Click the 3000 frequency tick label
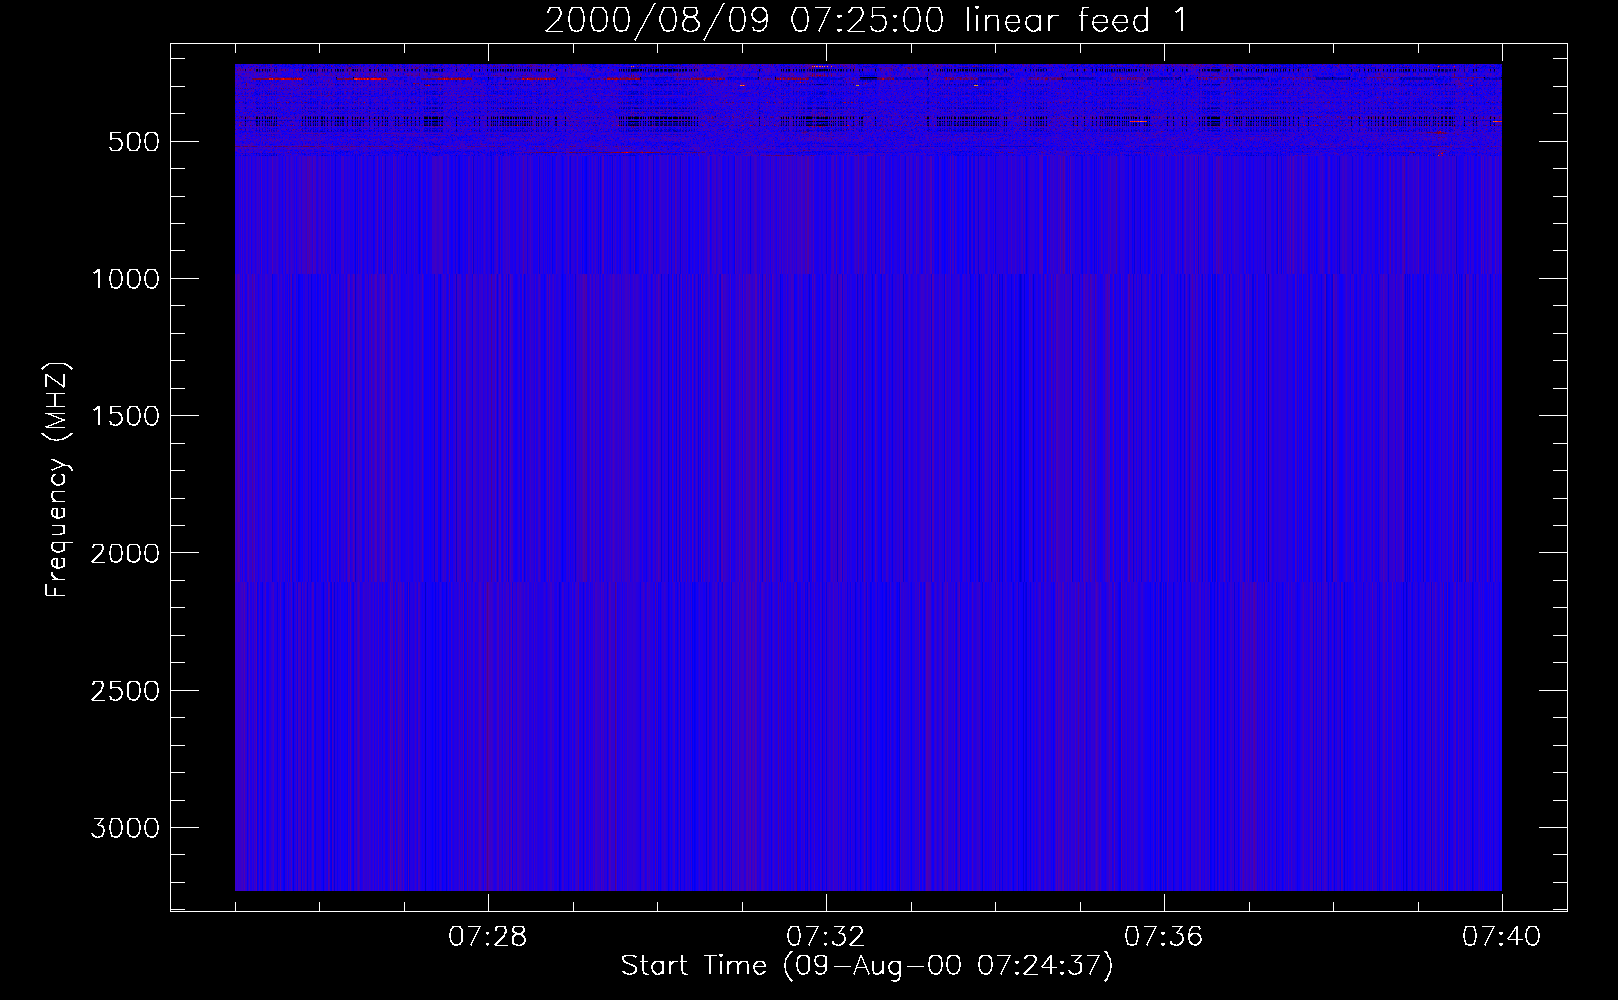Screen dimensions: 1618x1000 tap(124, 828)
